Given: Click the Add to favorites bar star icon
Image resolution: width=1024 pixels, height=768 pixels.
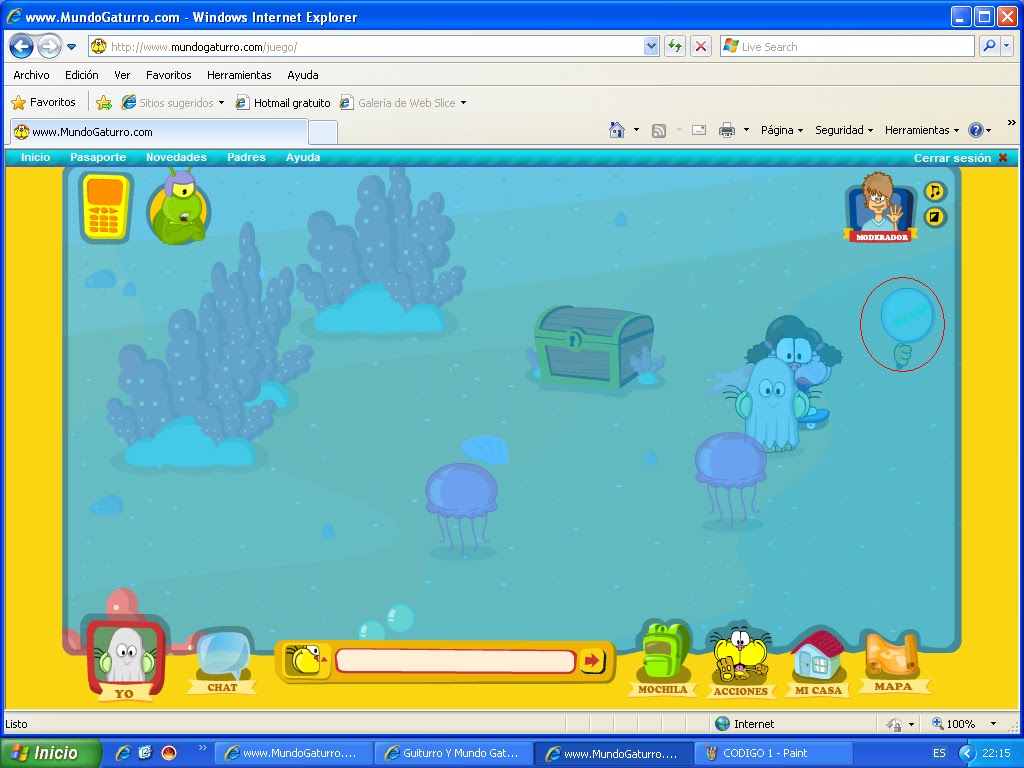Looking at the screenshot, I should point(103,103).
